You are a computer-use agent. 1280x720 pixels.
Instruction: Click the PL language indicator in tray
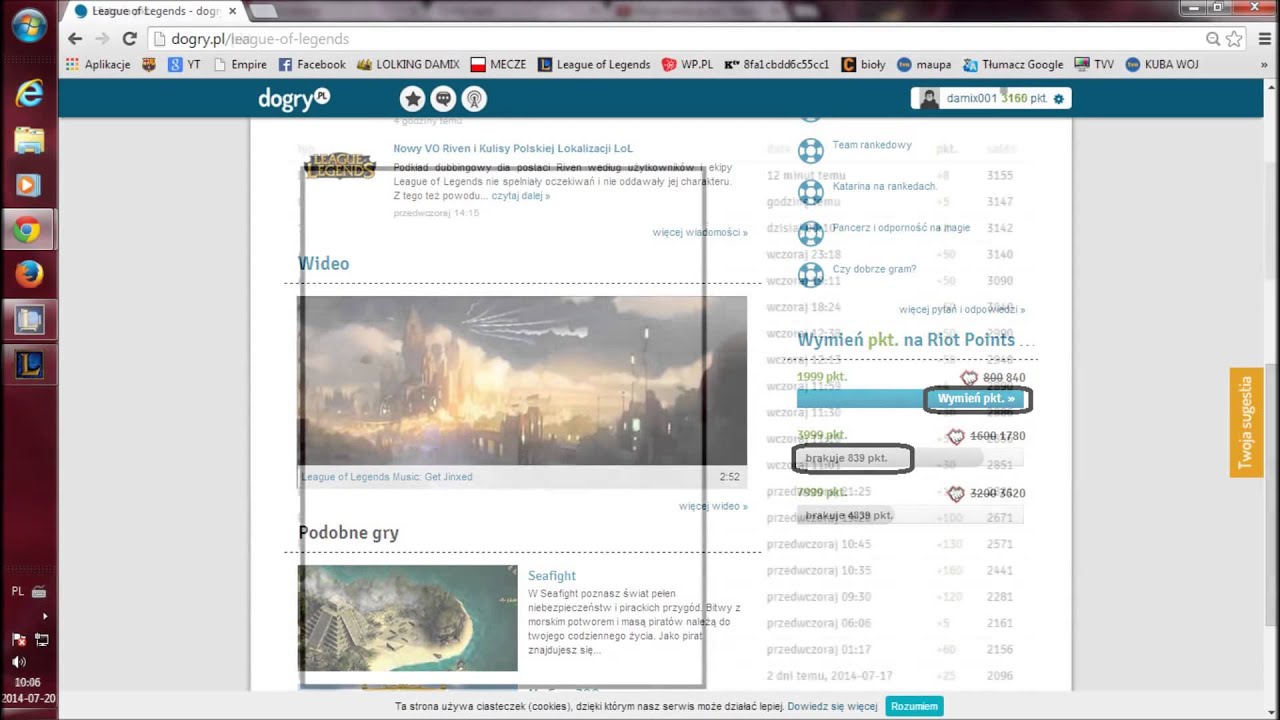(x=18, y=591)
